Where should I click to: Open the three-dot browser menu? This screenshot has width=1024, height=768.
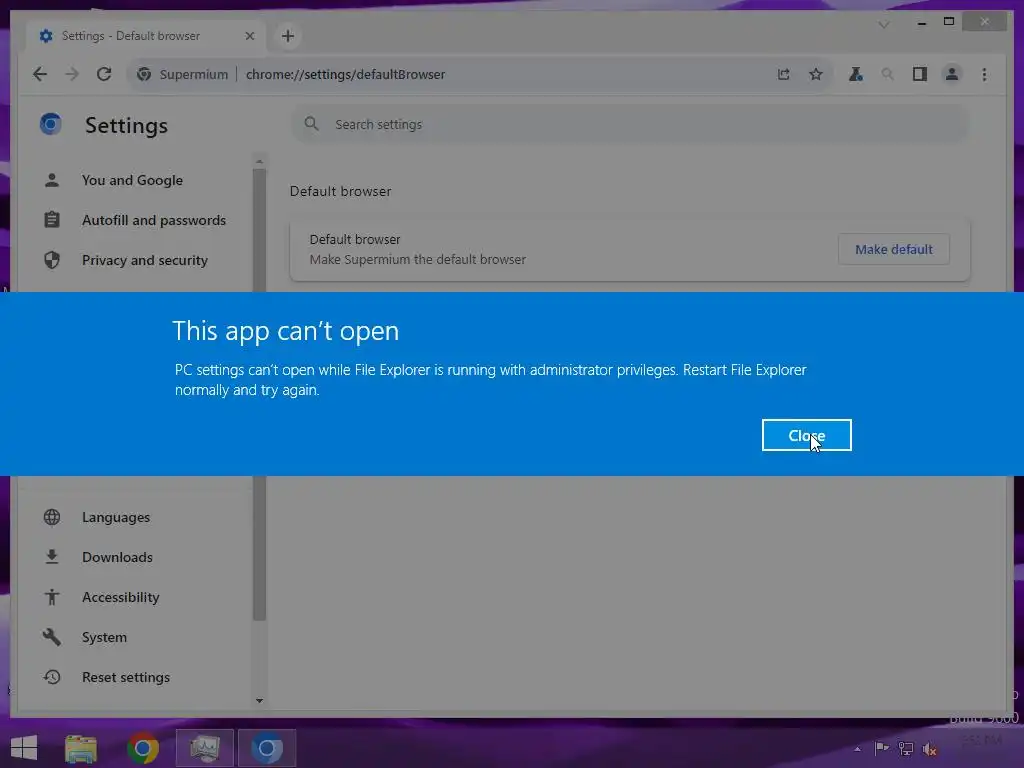tap(984, 74)
